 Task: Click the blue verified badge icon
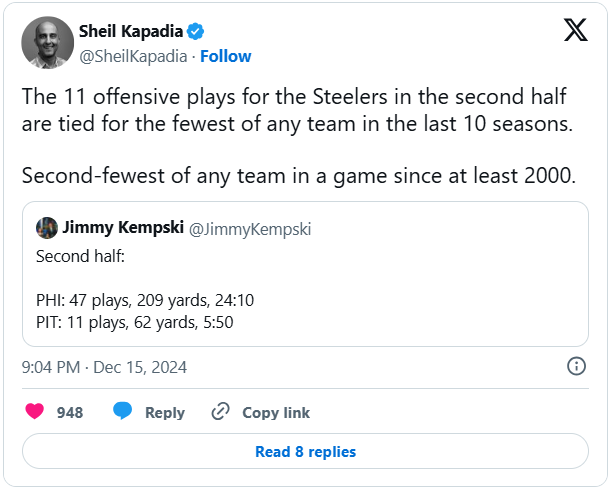(197, 32)
